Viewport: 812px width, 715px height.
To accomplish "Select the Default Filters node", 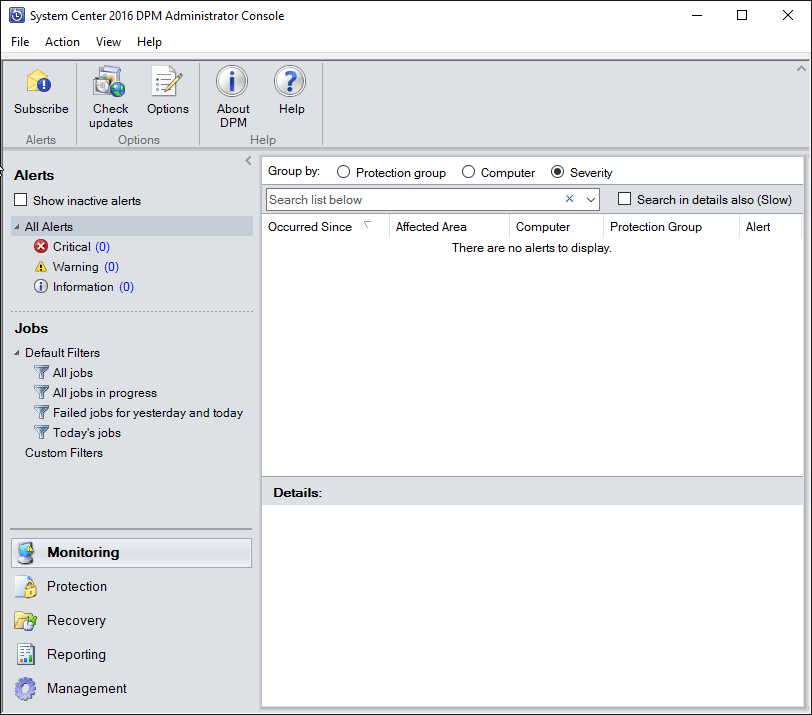I will coord(62,353).
